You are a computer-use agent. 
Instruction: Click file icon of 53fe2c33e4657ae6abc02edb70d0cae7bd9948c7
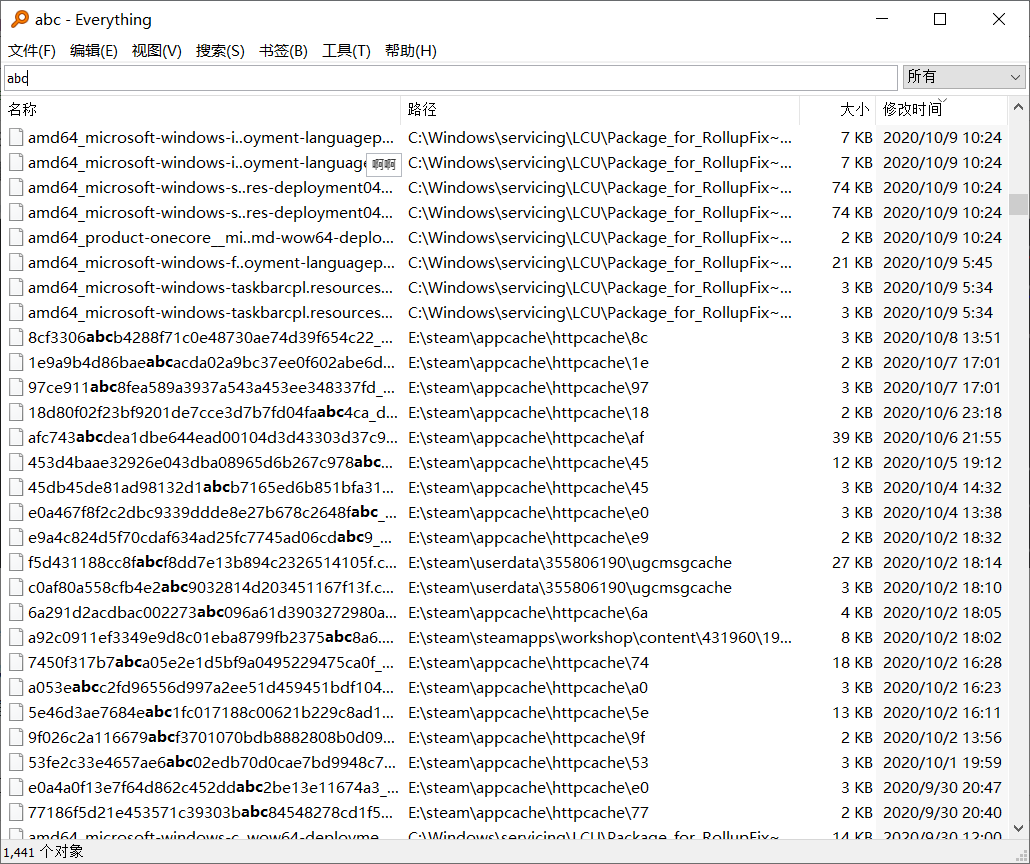[16, 762]
